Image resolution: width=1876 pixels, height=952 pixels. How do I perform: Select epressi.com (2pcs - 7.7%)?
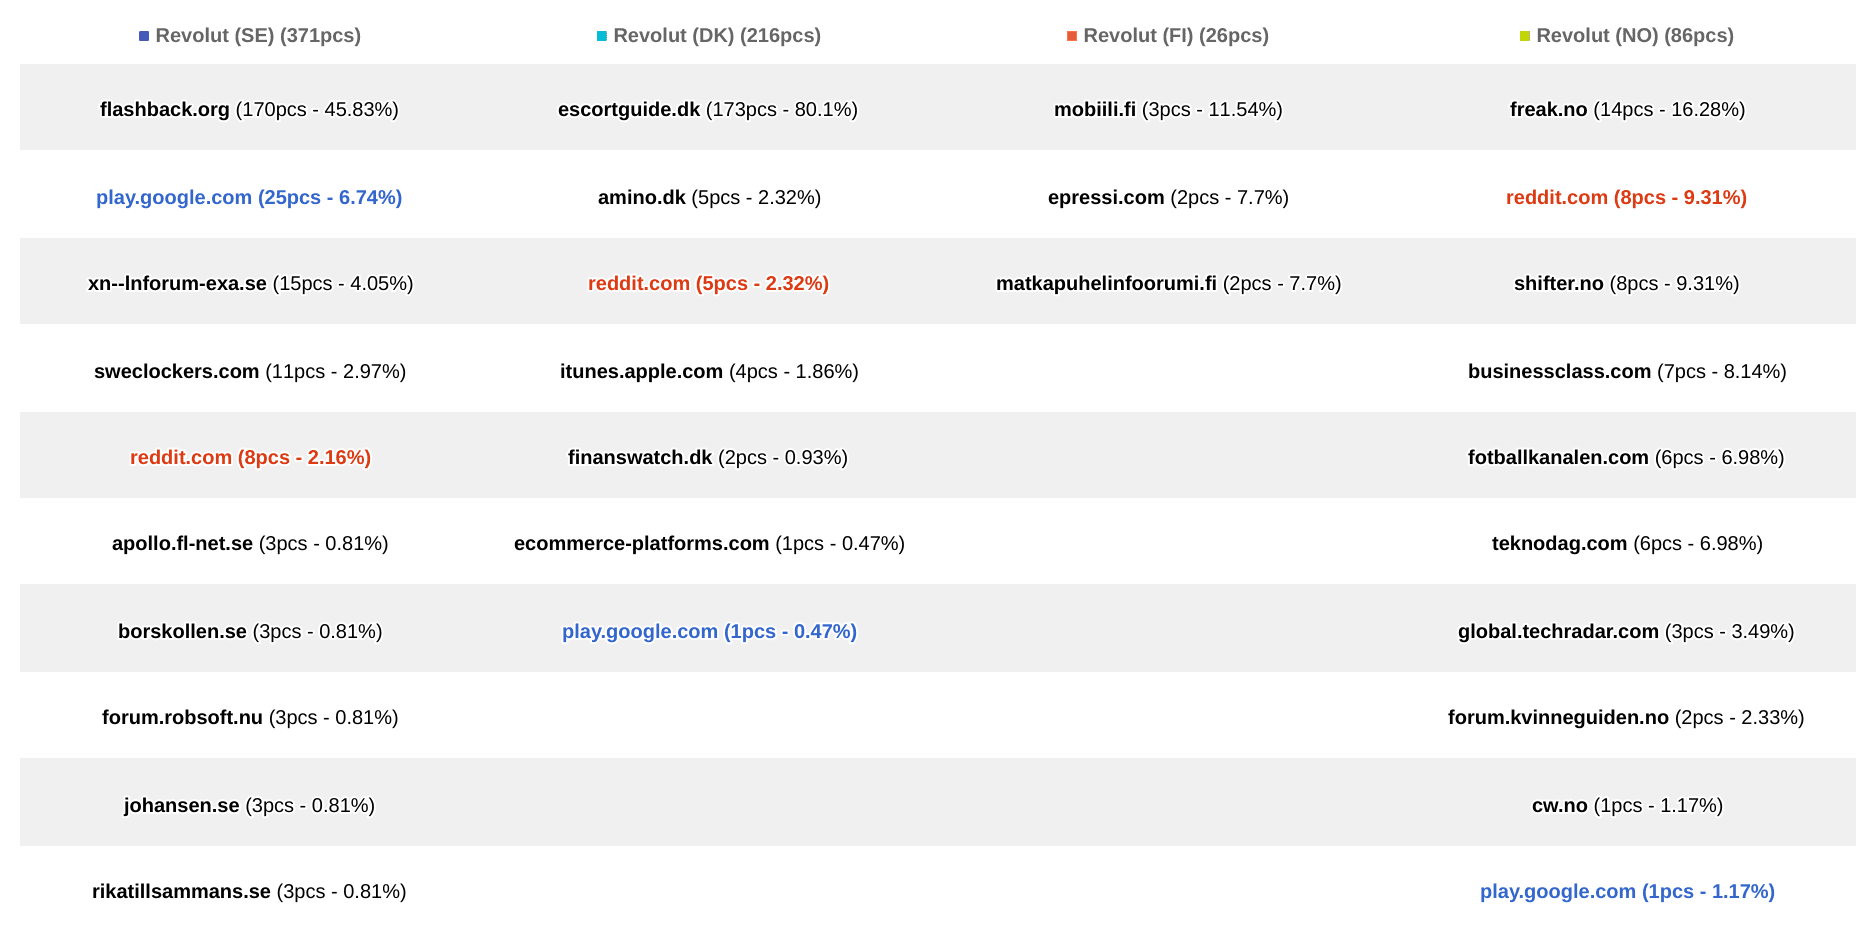(x=1168, y=198)
